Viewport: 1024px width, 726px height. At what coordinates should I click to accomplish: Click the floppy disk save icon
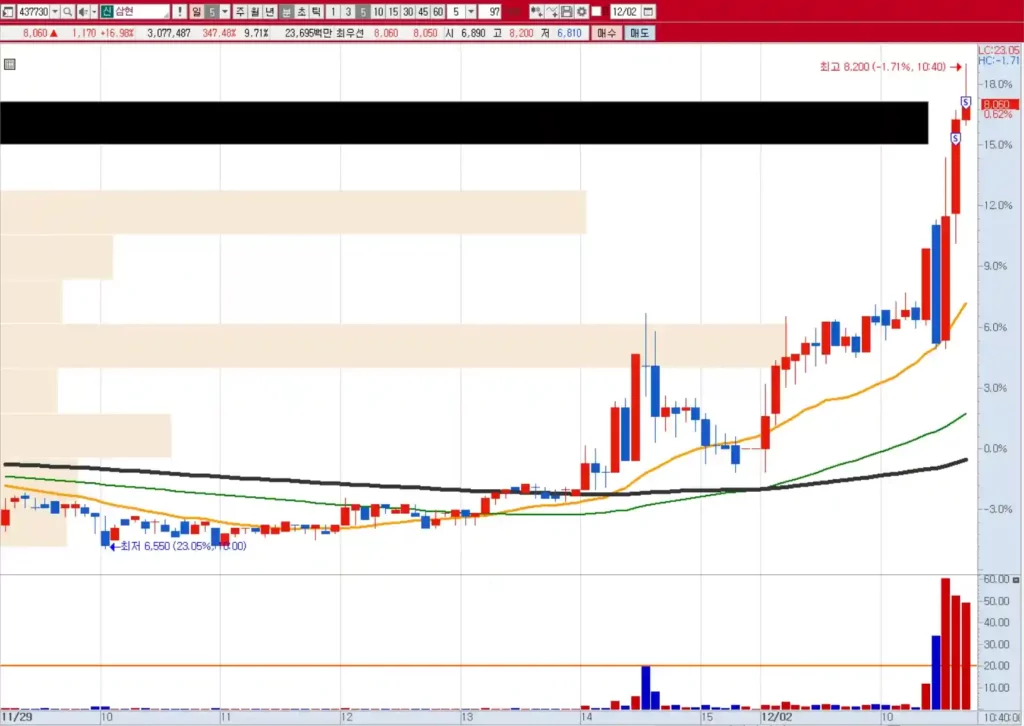[x=567, y=12]
